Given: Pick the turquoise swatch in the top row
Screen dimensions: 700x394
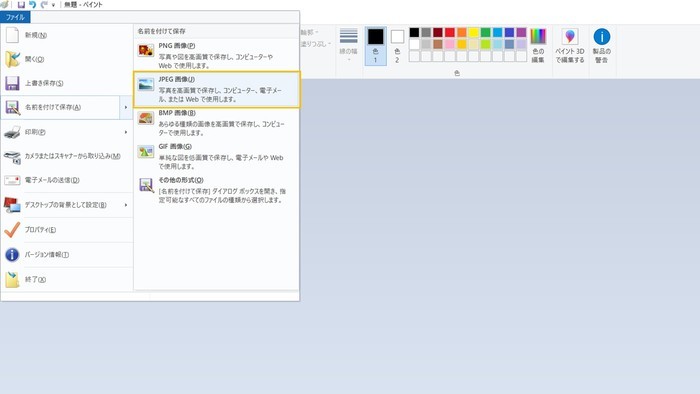Looking at the screenshot, I should coord(497,32).
